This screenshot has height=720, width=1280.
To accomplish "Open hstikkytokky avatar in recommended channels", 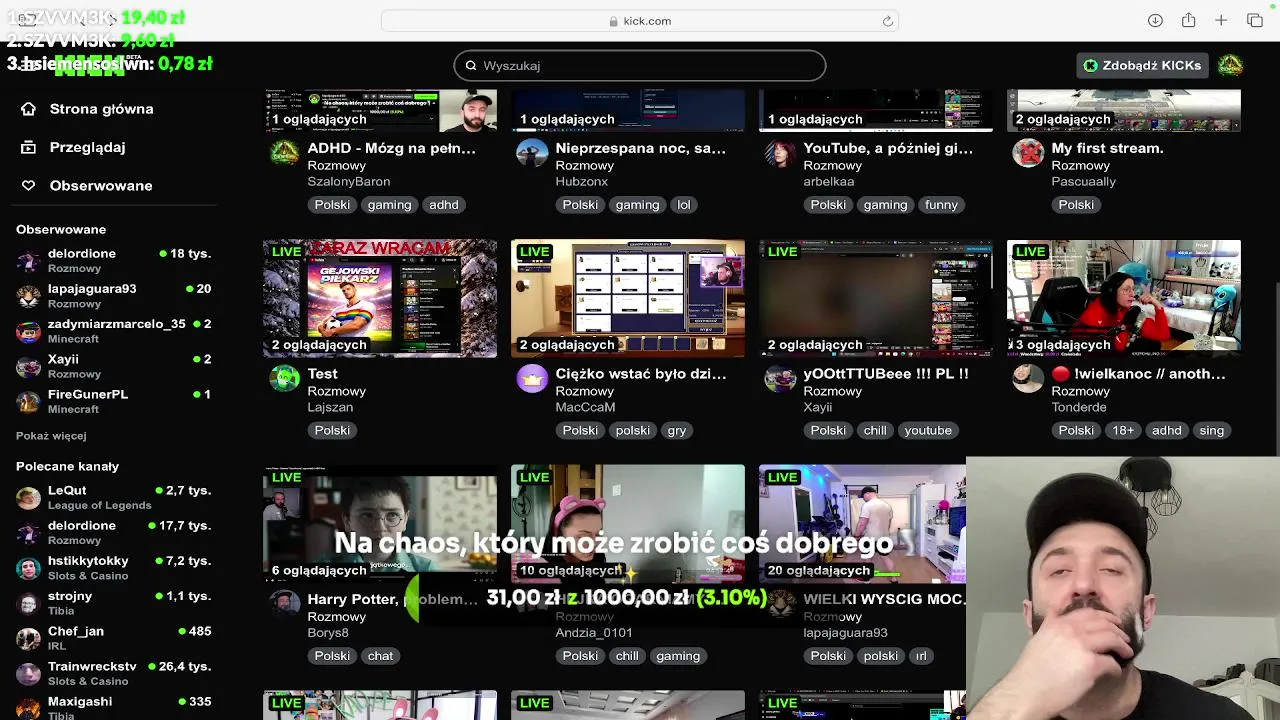I will click(29, 568).
